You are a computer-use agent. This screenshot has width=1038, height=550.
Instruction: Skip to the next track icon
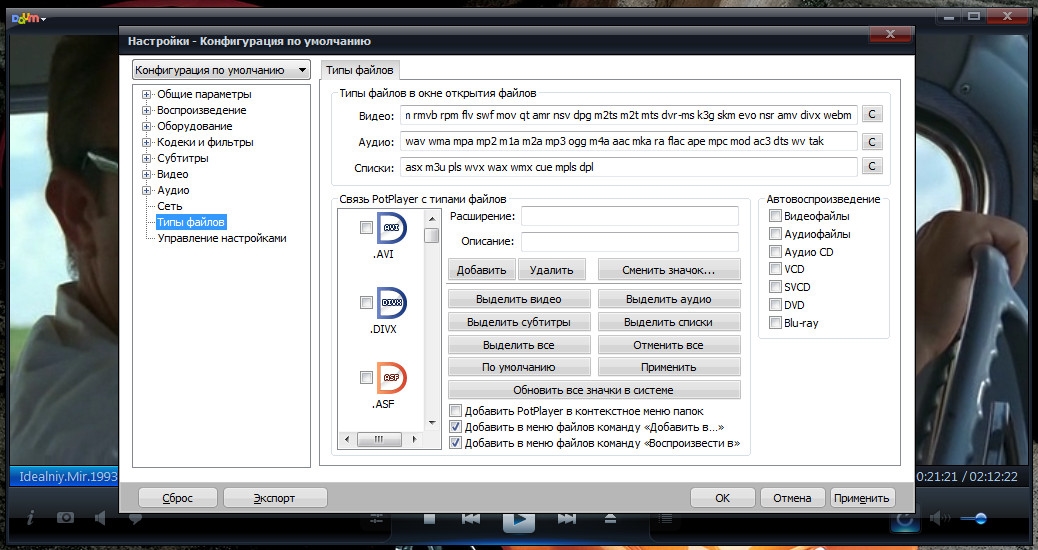(x=567, y=518)
